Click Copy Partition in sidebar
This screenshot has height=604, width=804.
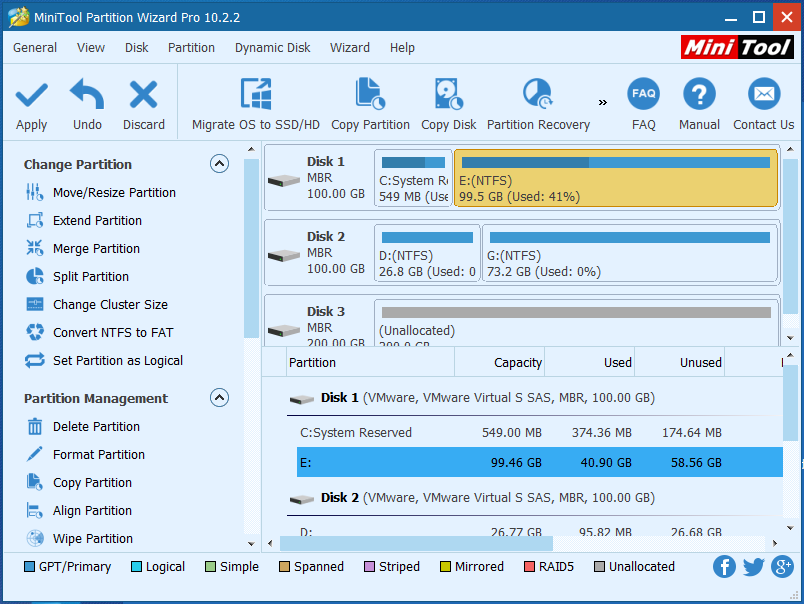pos(79,482)
